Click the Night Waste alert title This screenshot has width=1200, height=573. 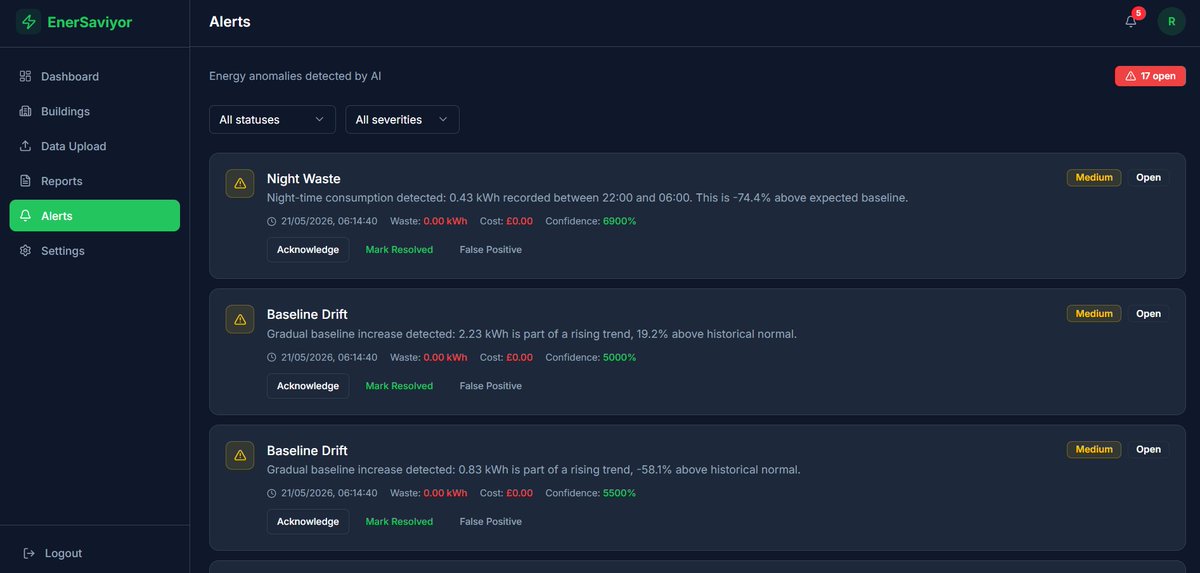pos(303,178)
